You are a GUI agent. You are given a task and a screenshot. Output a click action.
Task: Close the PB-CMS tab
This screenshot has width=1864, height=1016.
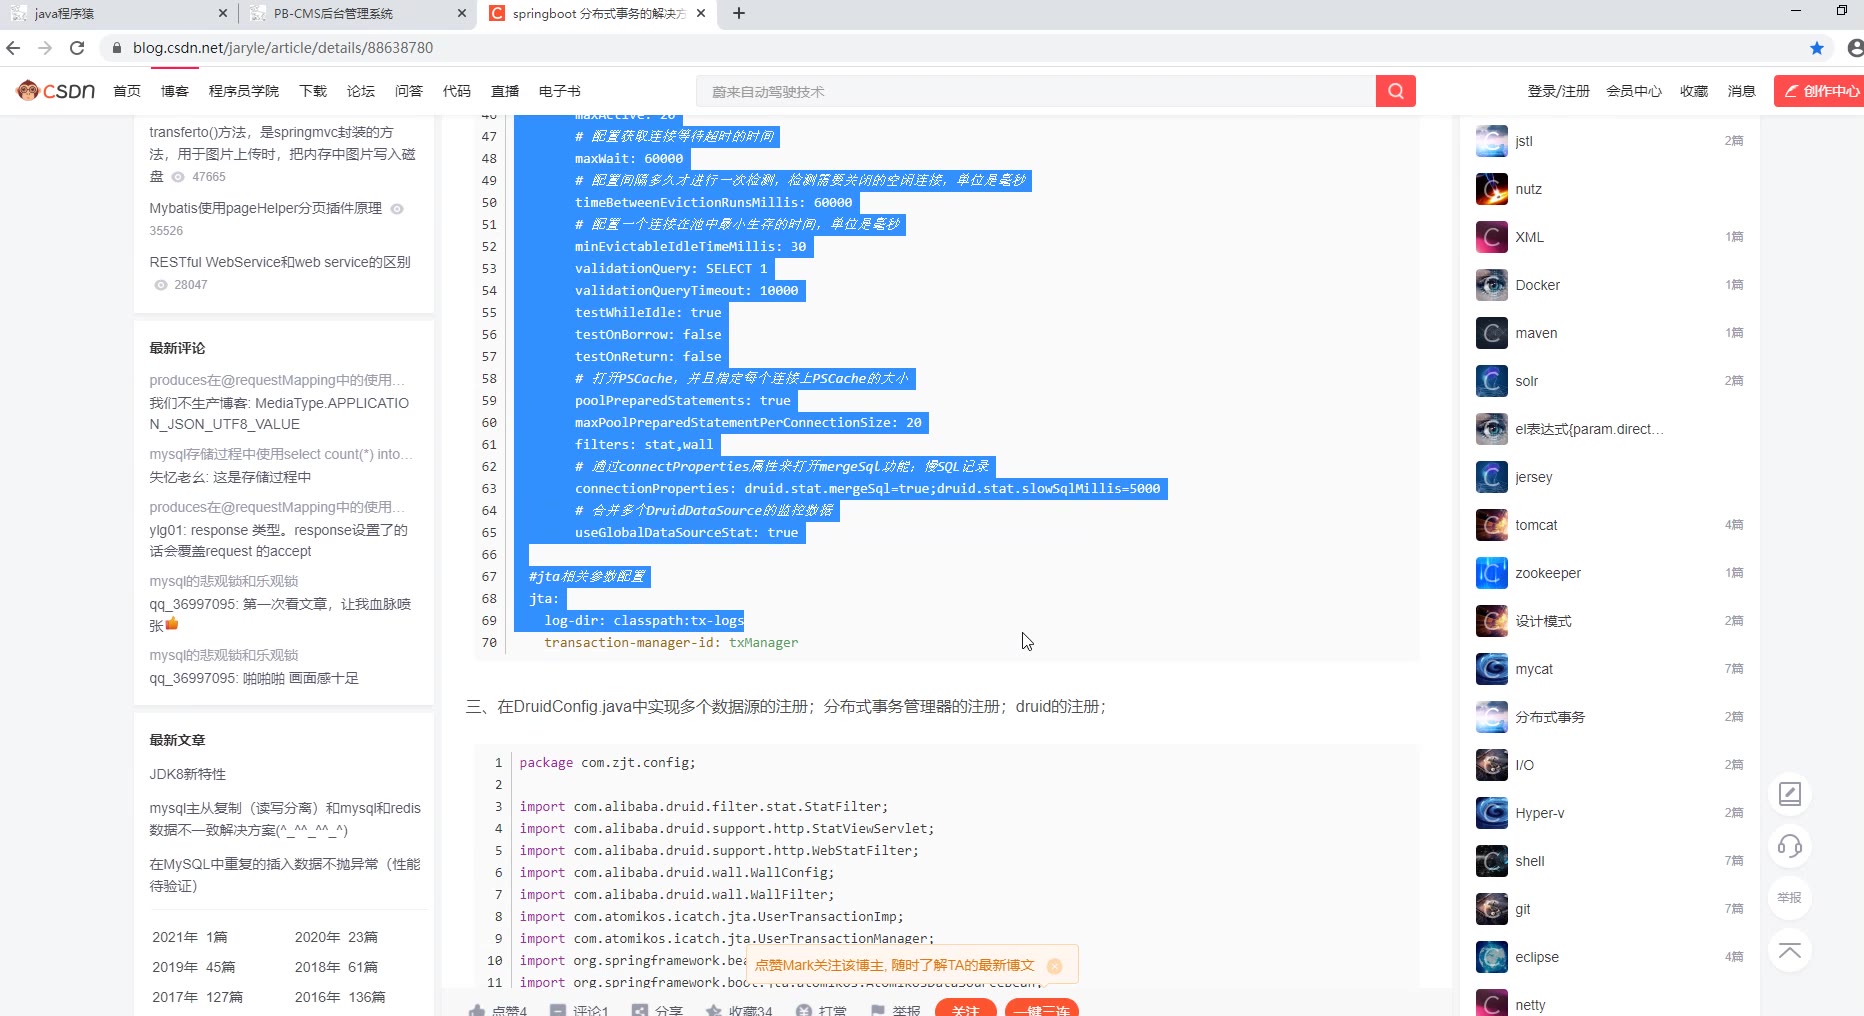click(461, 13)
